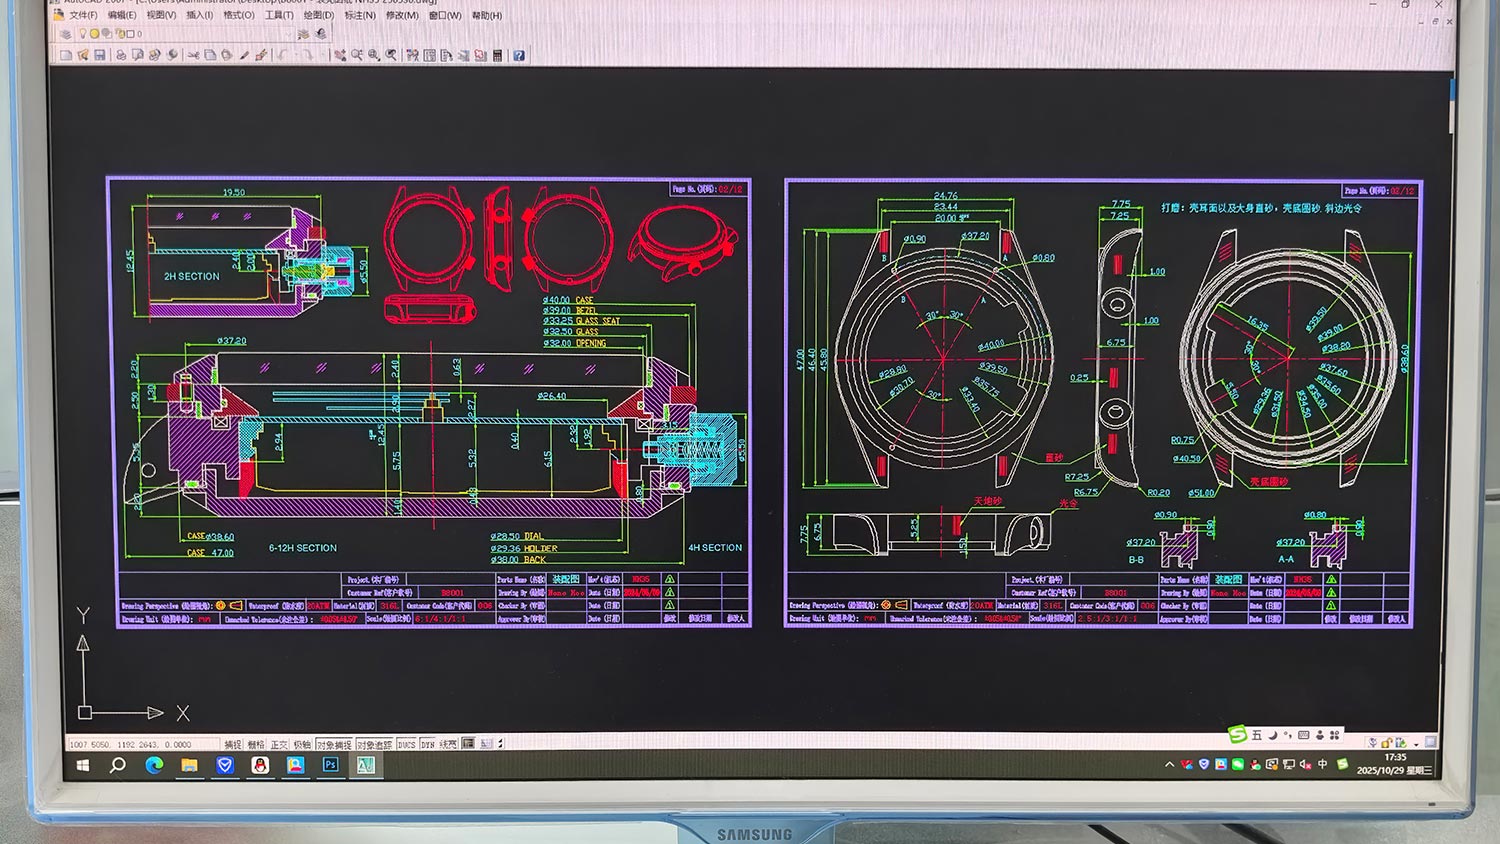Click the Pan realtime toolbar icon
1500x844 pixels.
coord(340,56)
